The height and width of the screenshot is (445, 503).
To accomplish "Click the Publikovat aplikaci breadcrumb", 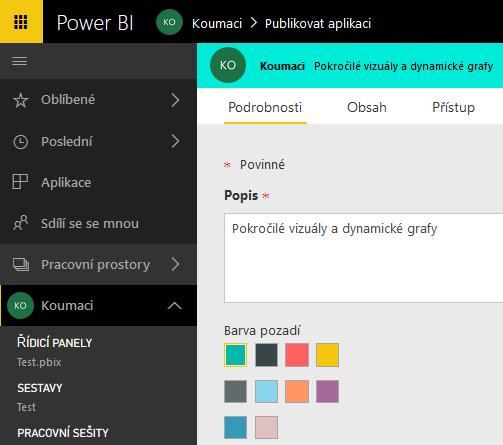I will [318, 23].
